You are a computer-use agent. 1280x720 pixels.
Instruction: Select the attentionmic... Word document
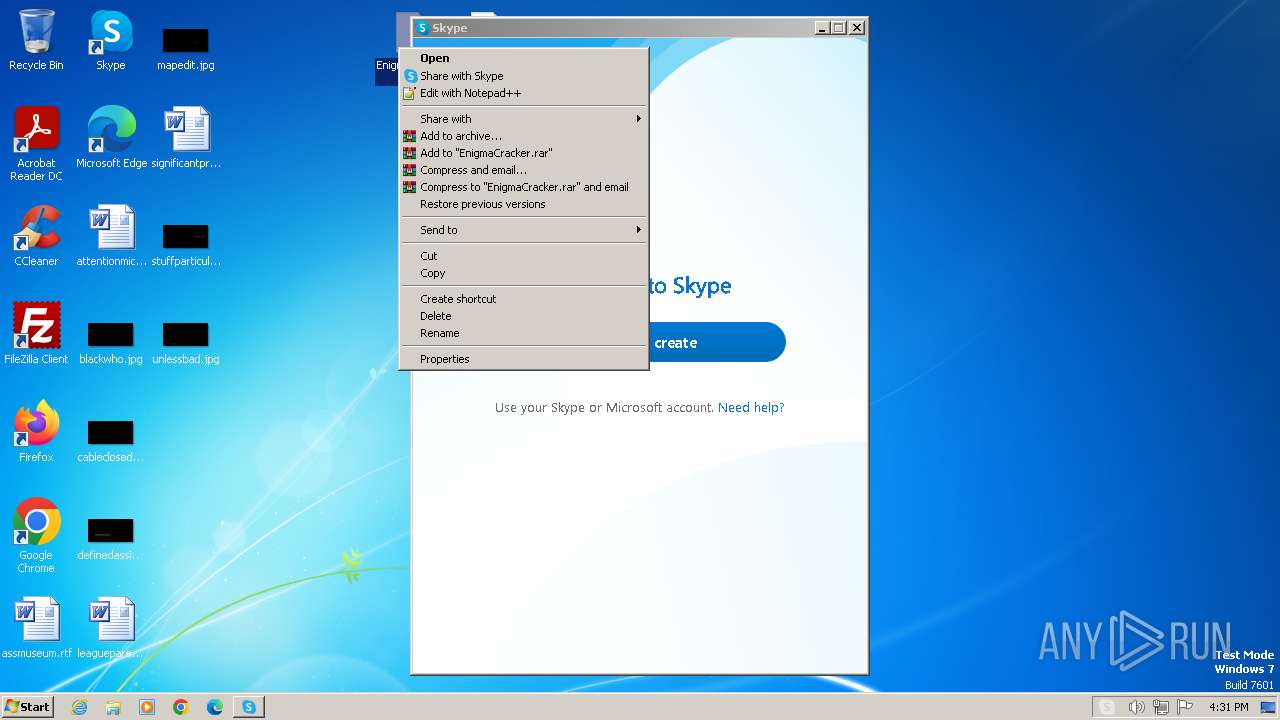coord(111,236)
